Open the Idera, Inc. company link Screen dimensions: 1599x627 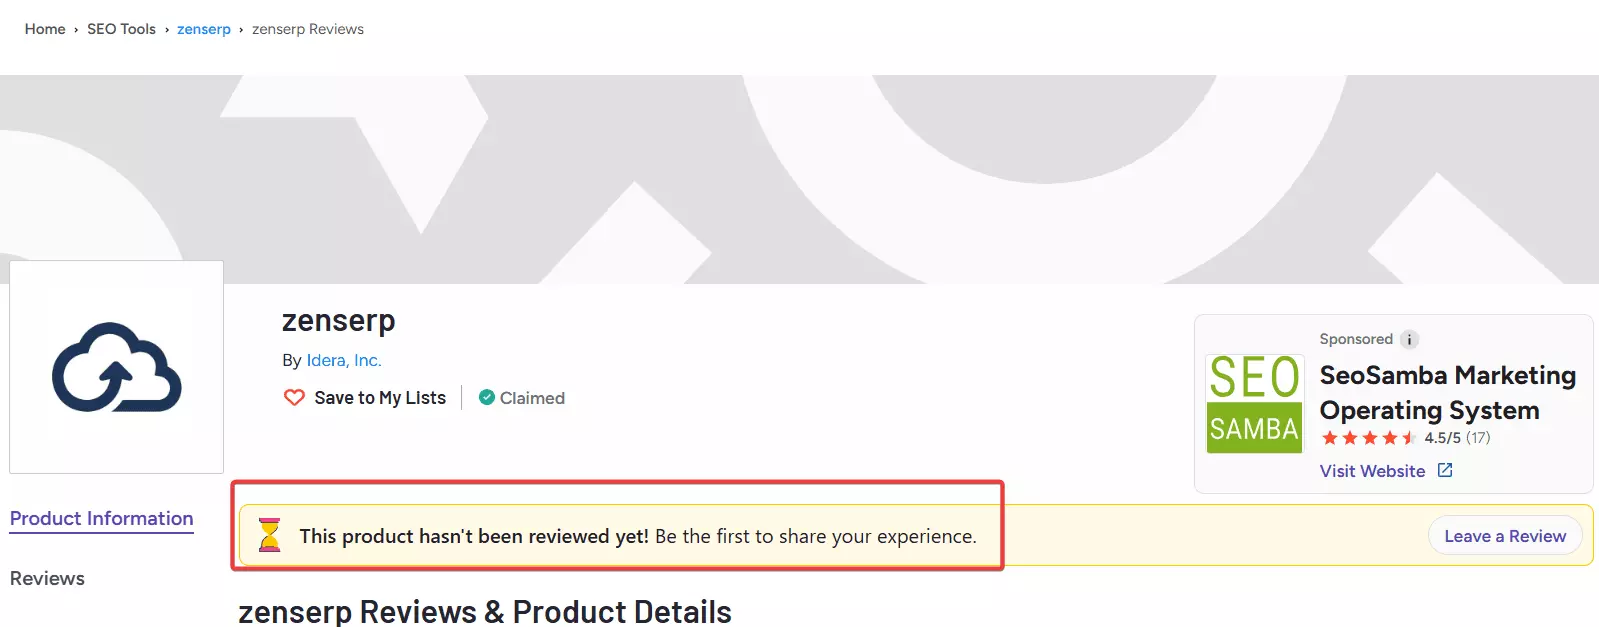345,359
